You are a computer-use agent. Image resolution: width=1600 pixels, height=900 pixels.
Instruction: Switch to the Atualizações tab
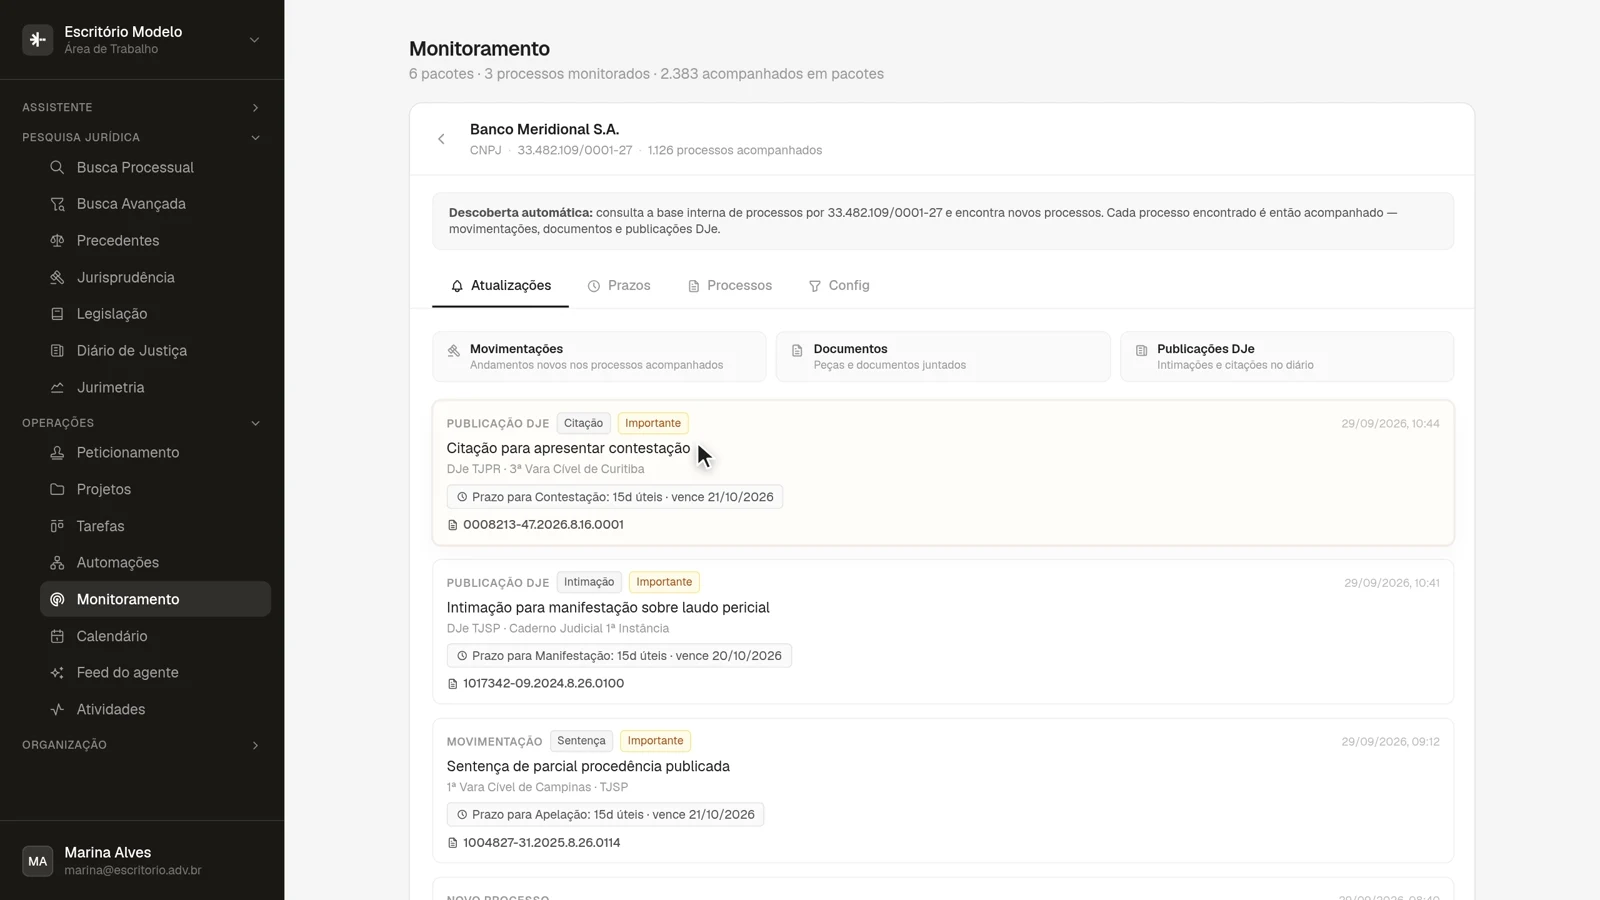tap(500, 286)
